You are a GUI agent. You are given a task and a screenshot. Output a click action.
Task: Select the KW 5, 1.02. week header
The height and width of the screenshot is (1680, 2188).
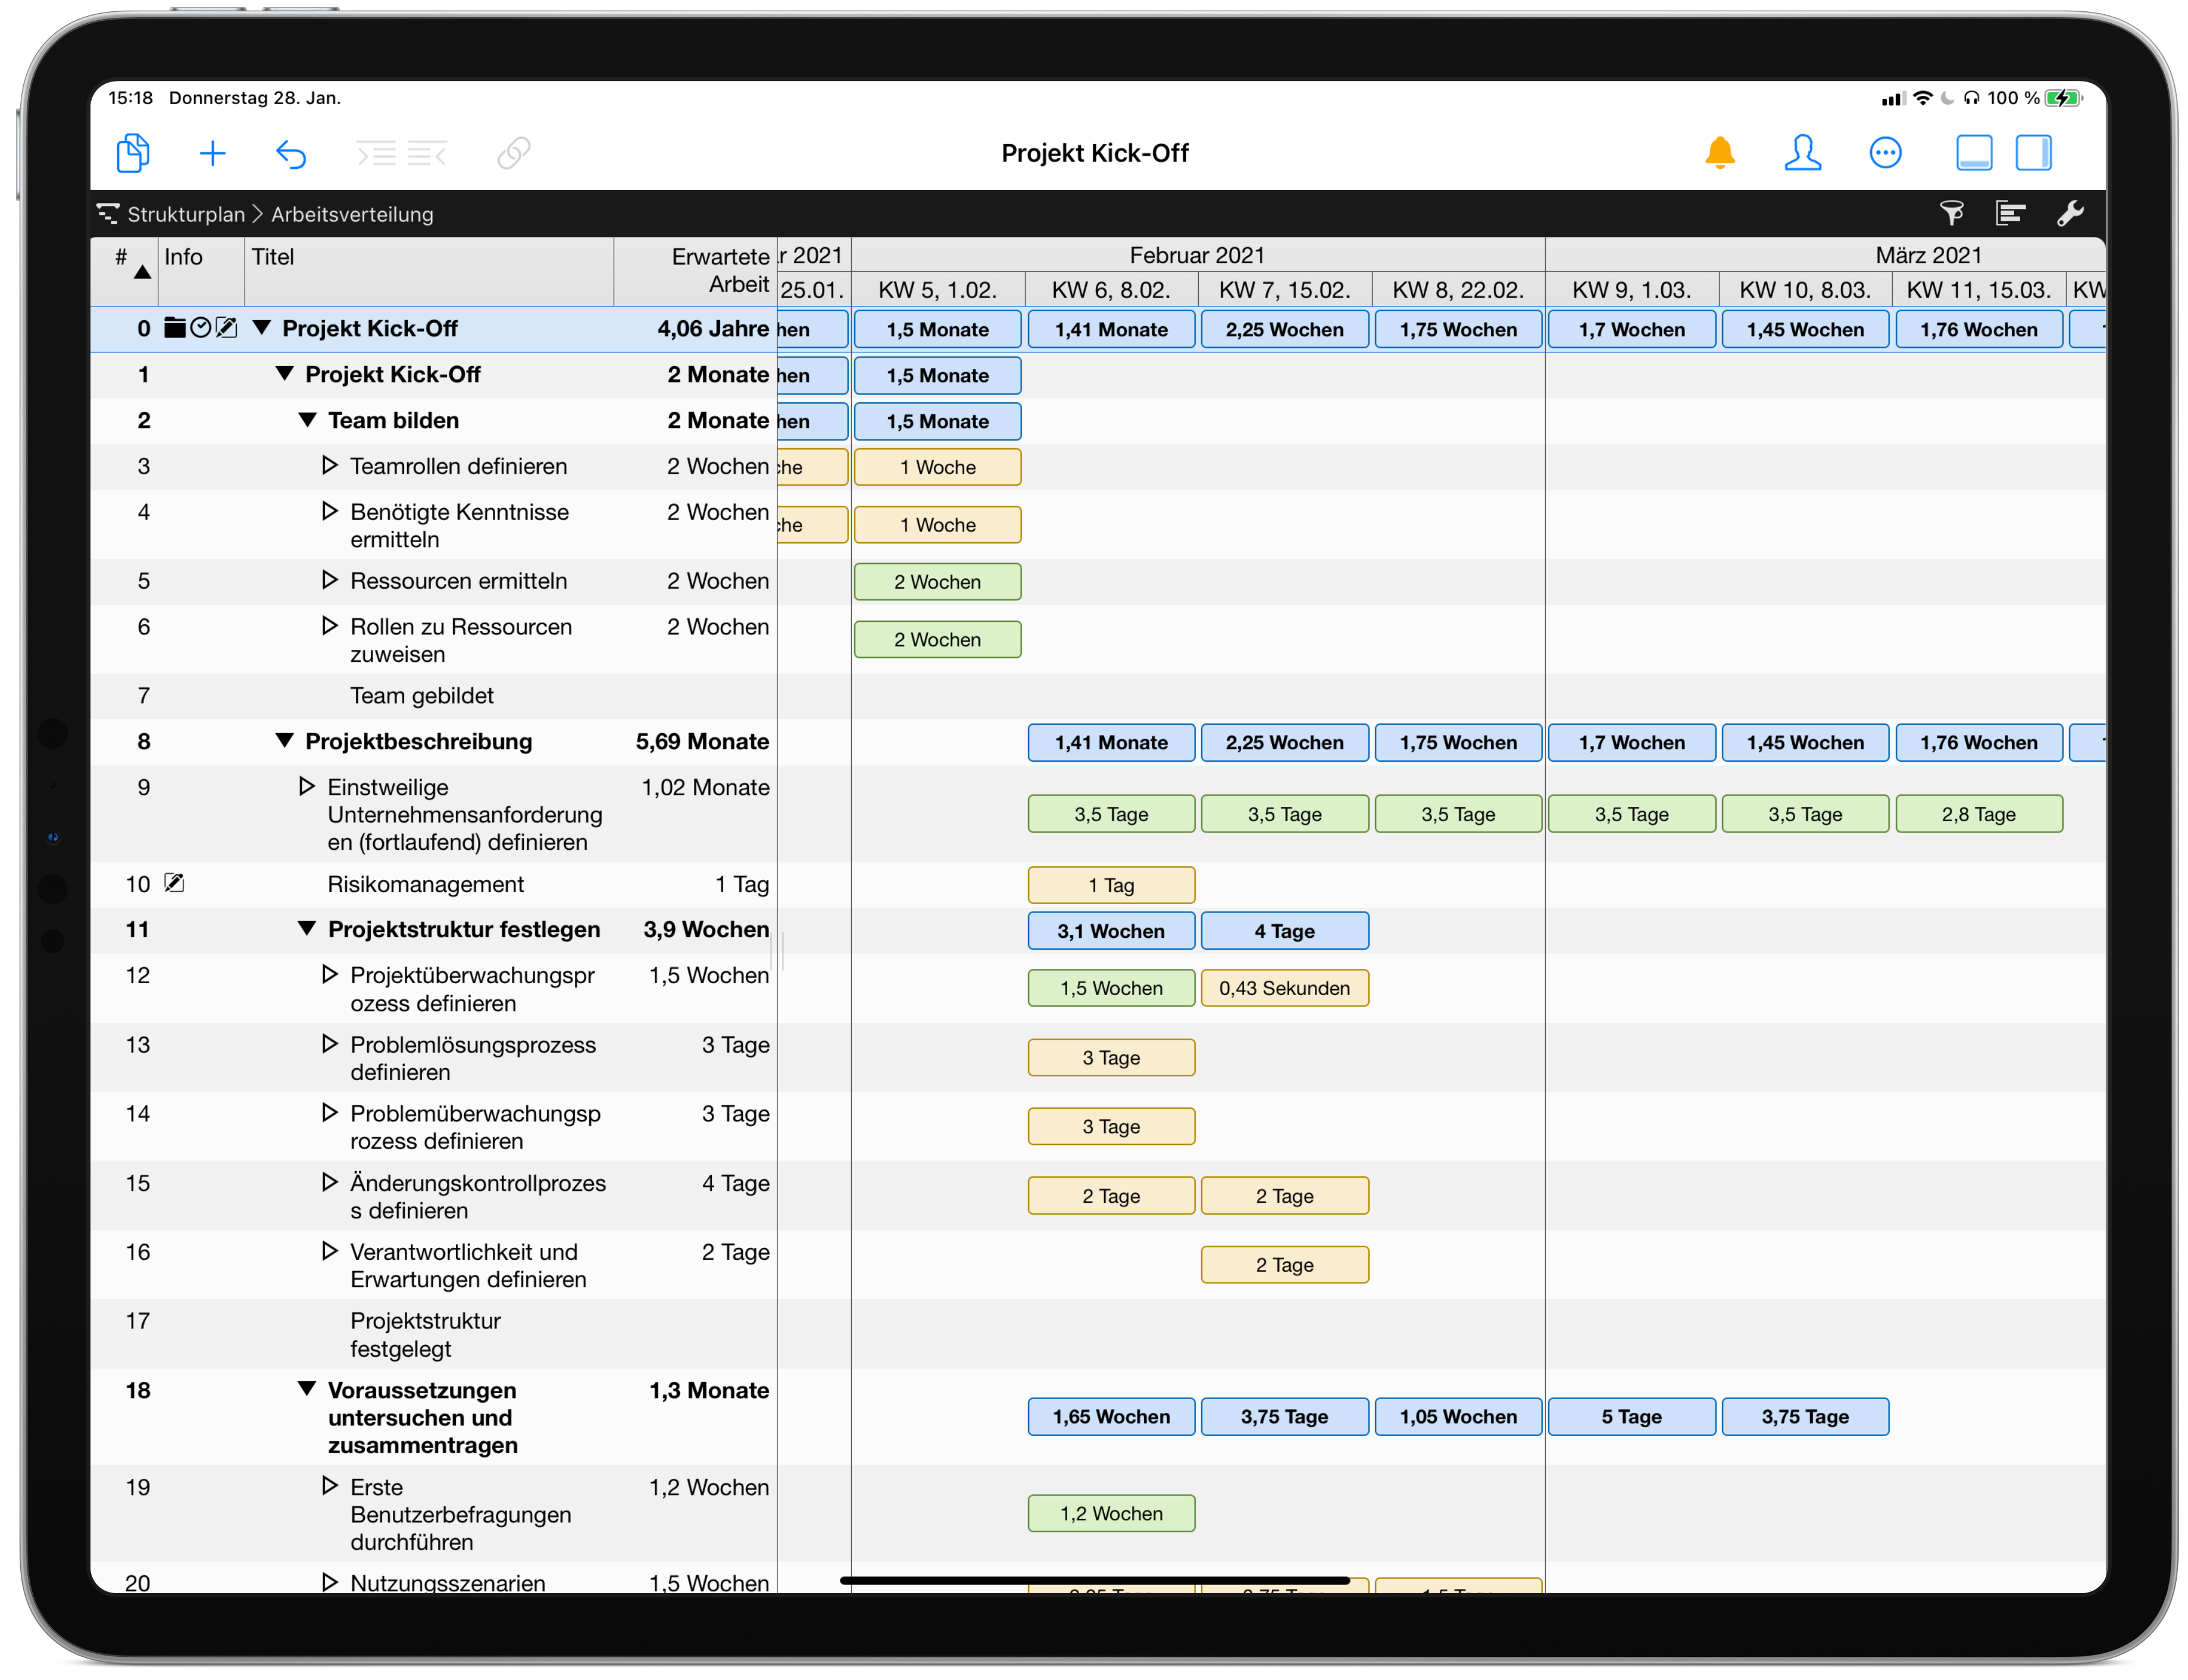click(x=938, y=289)
